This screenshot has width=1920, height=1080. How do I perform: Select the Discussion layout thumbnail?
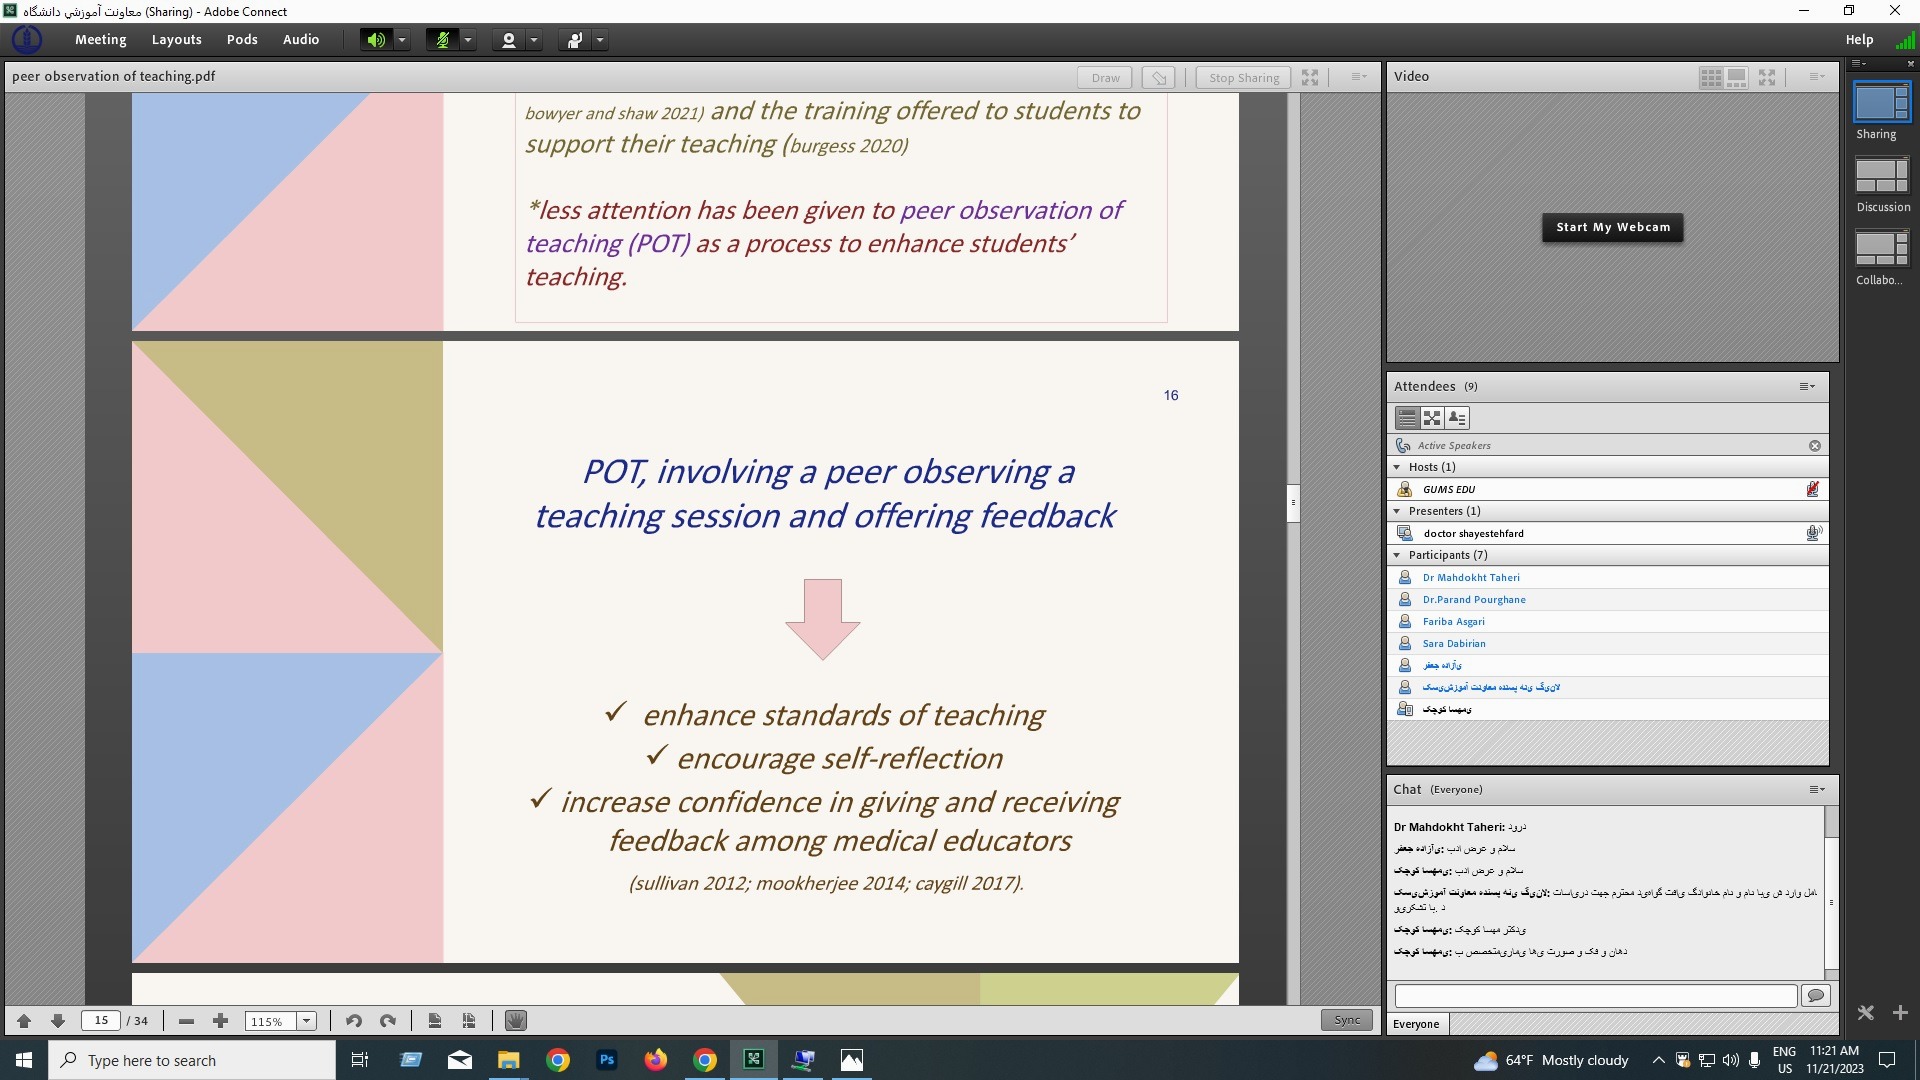pos(1882,176)
